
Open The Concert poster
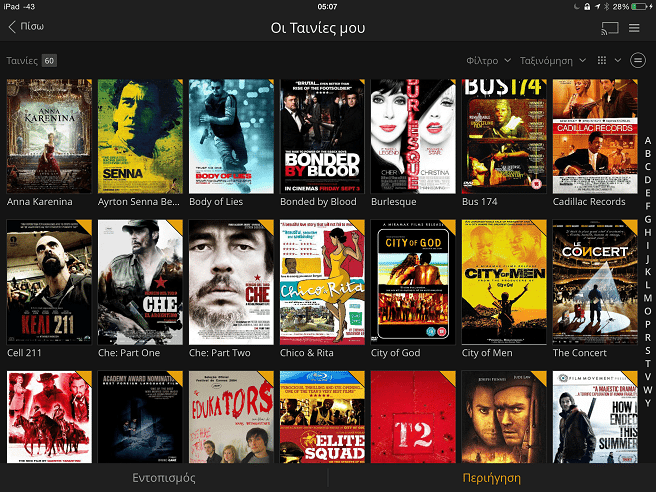coord(595,282)
